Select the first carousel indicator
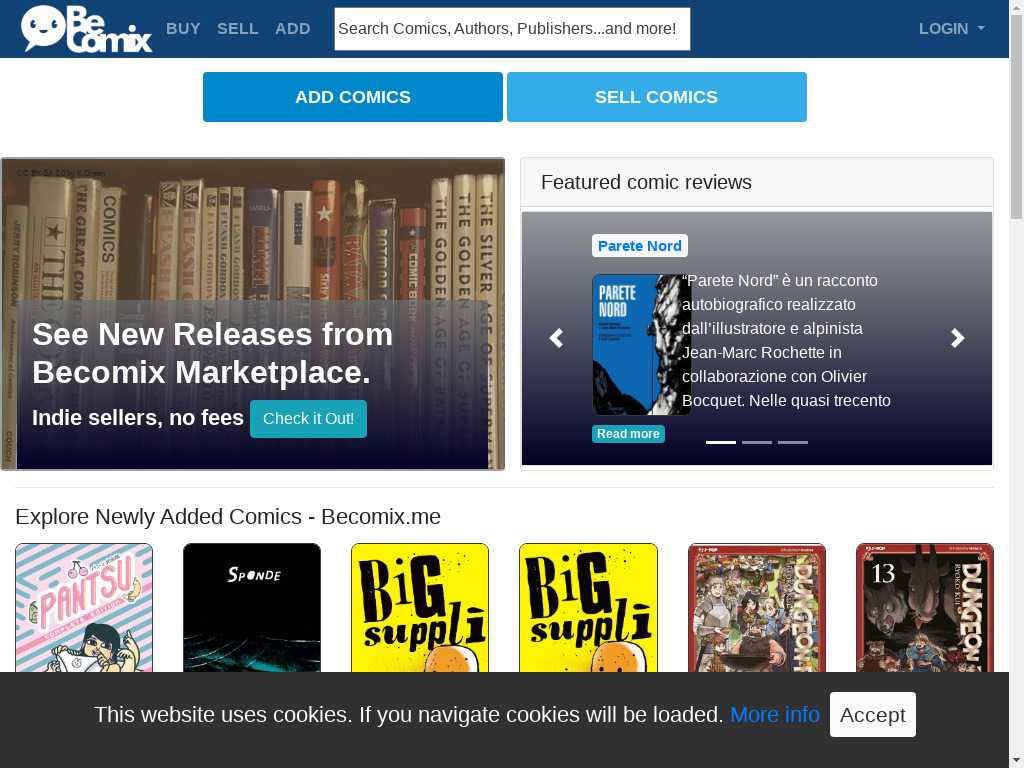 pos(721,442)
